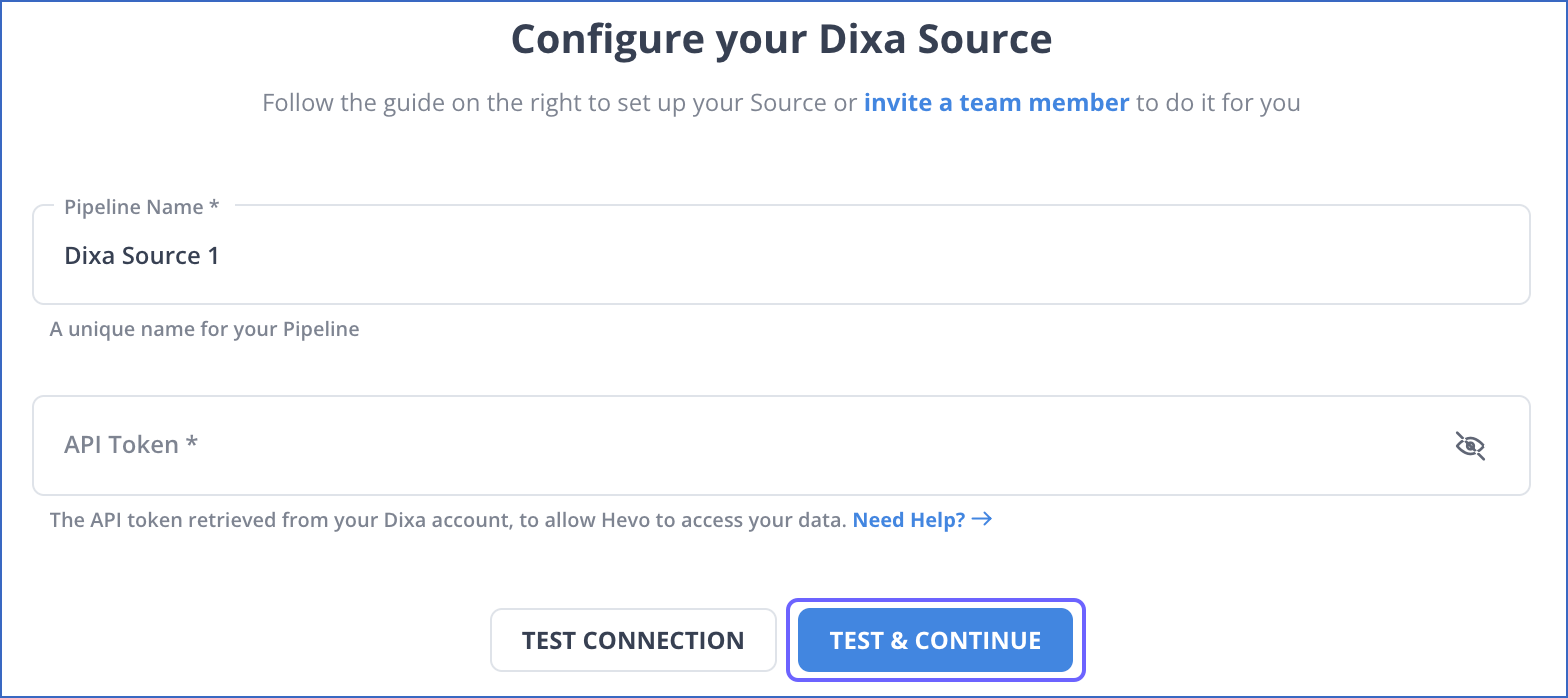Open the Need Help? link
Screen dimensions: 1568x698
tap(909, 520)
